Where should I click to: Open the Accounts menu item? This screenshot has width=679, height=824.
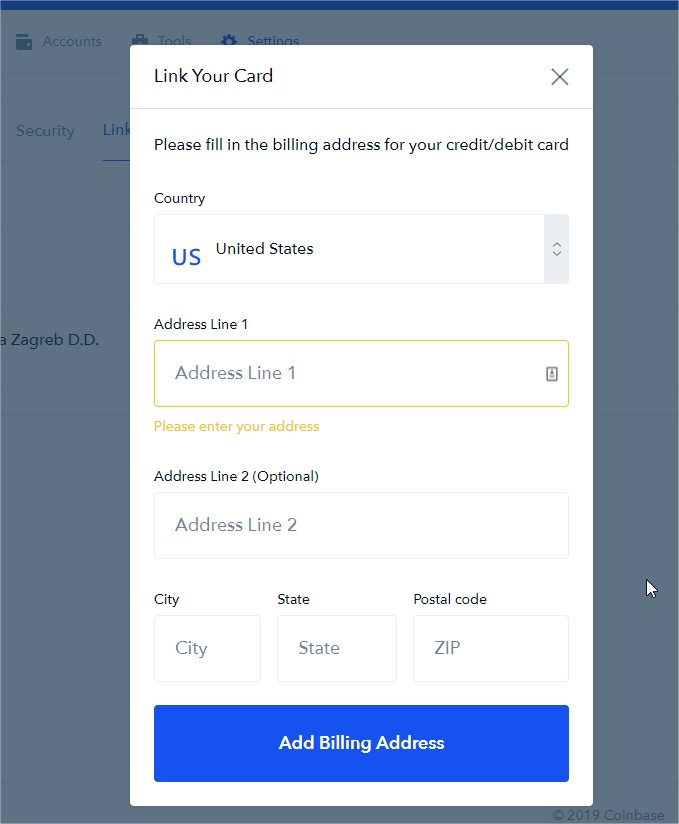58,41
